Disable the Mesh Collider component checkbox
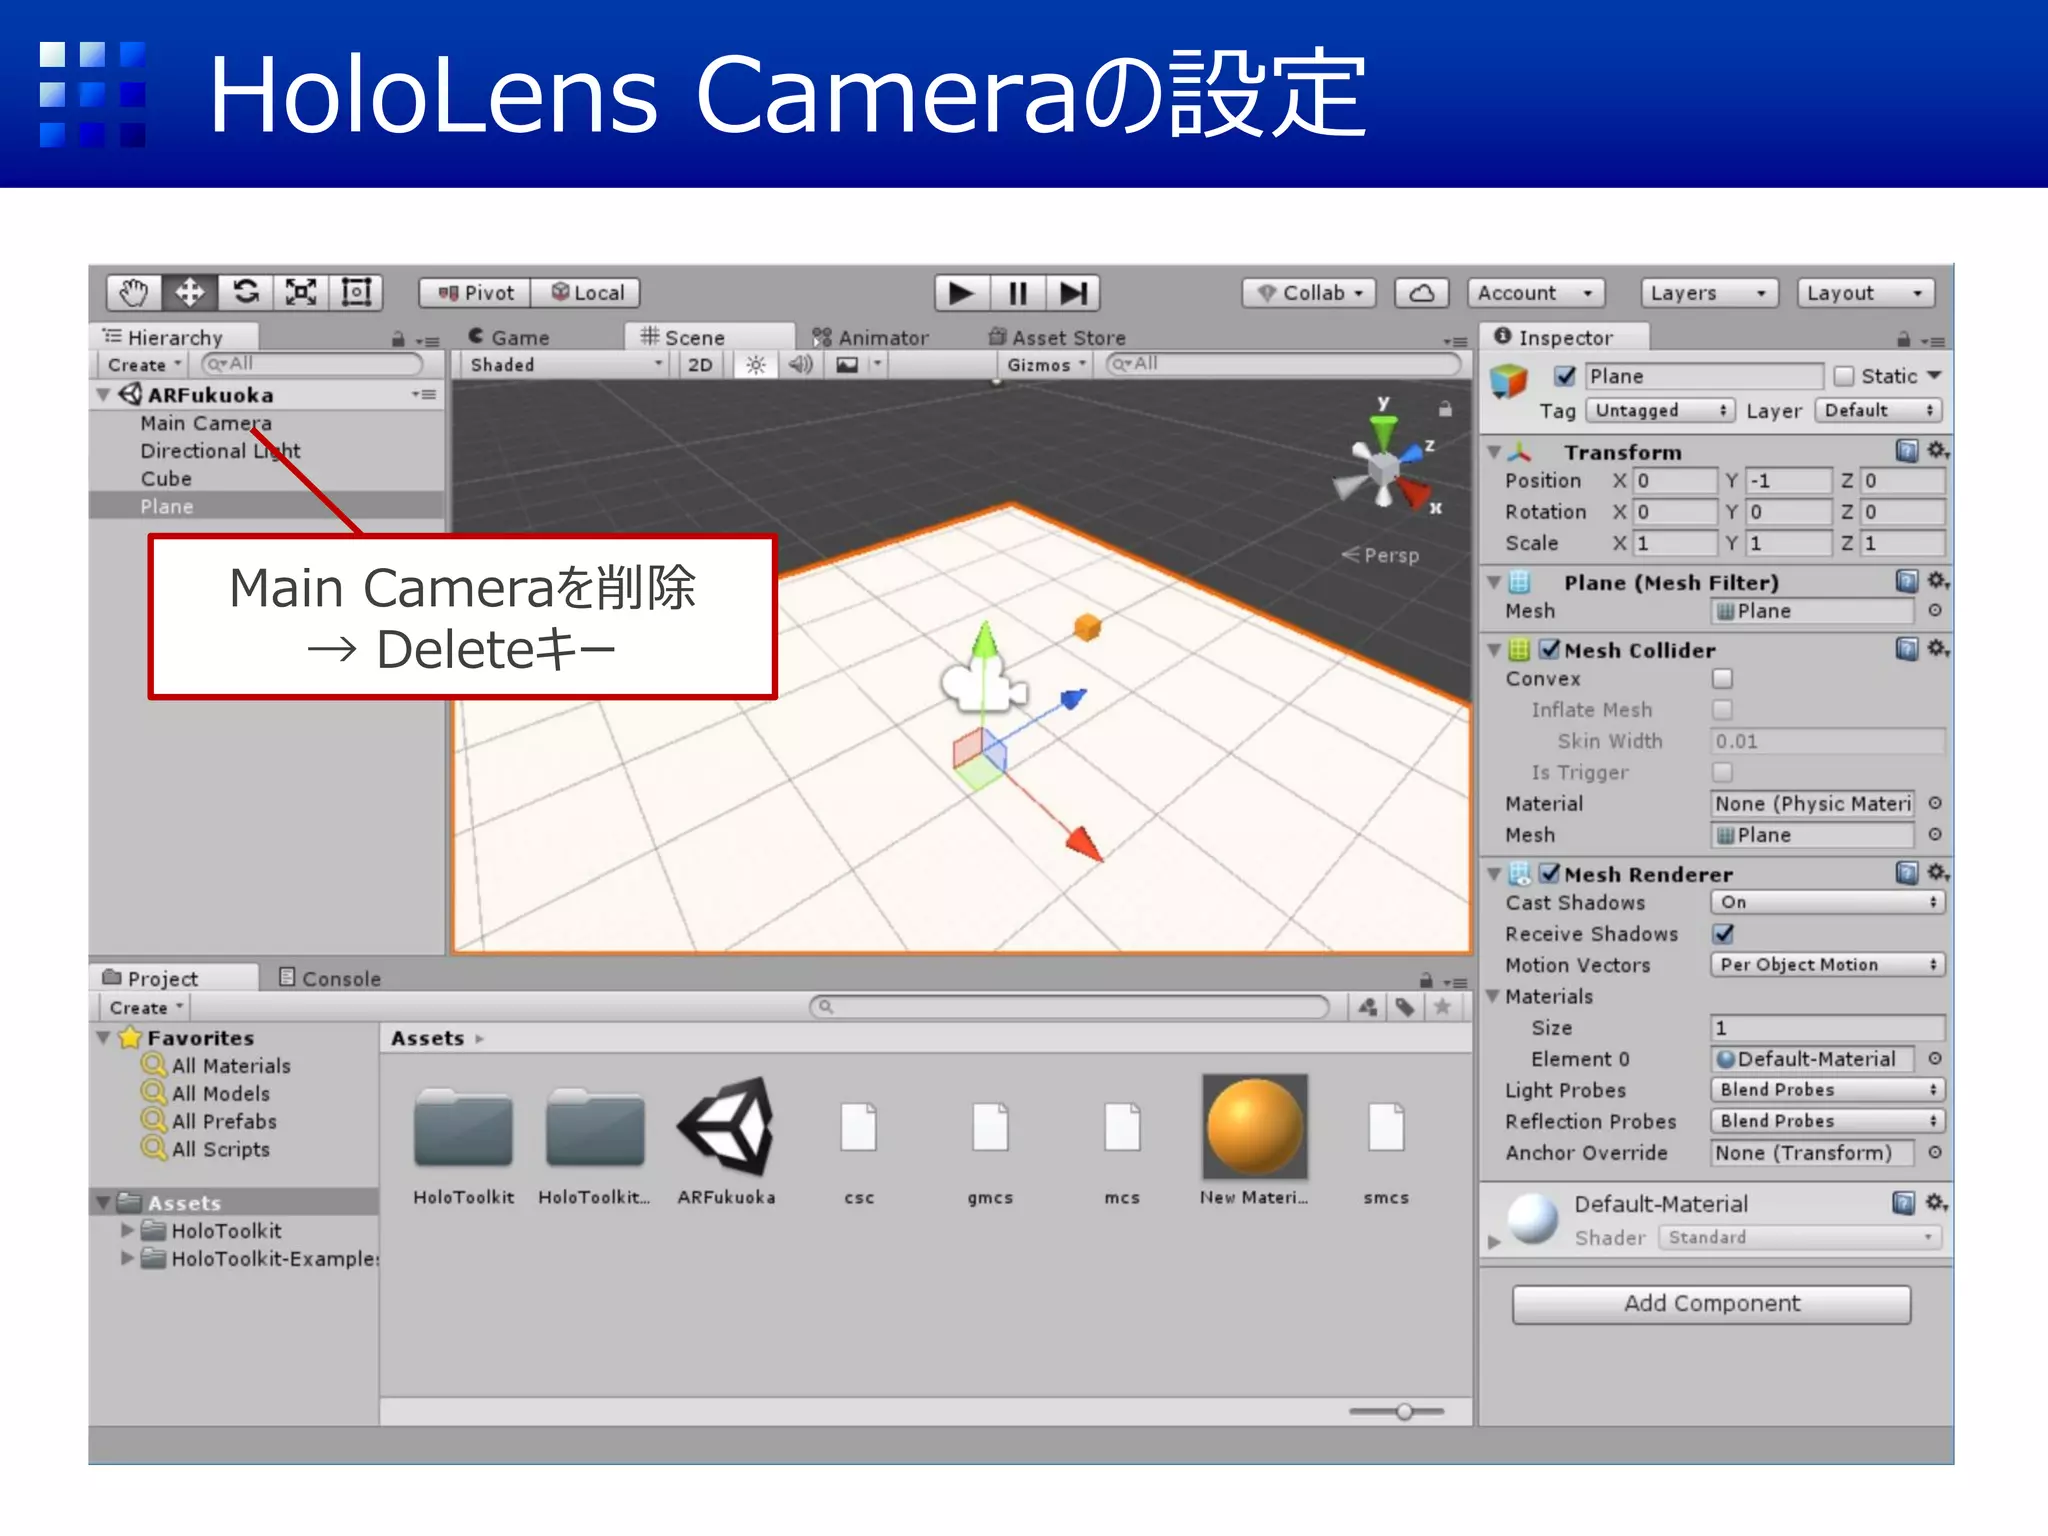The image size is (2048, 1536). point(1550,650)
